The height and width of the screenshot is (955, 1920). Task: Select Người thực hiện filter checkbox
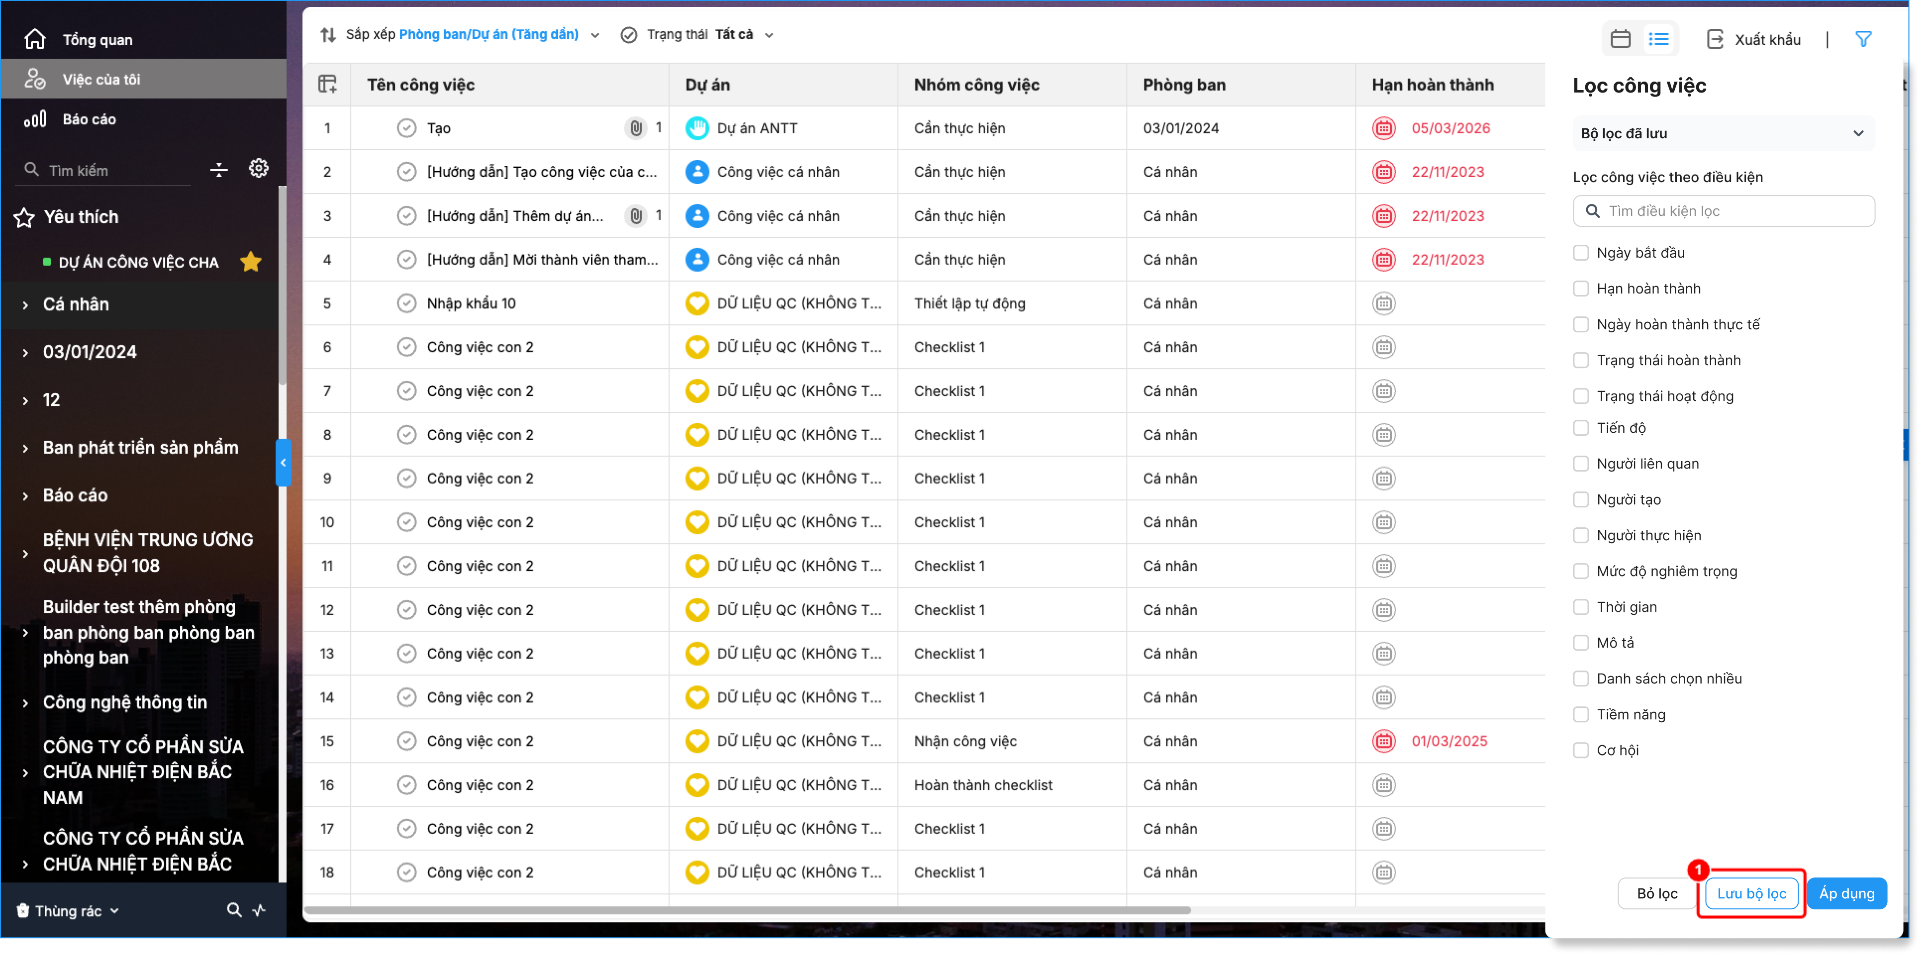coord(1581,536)
